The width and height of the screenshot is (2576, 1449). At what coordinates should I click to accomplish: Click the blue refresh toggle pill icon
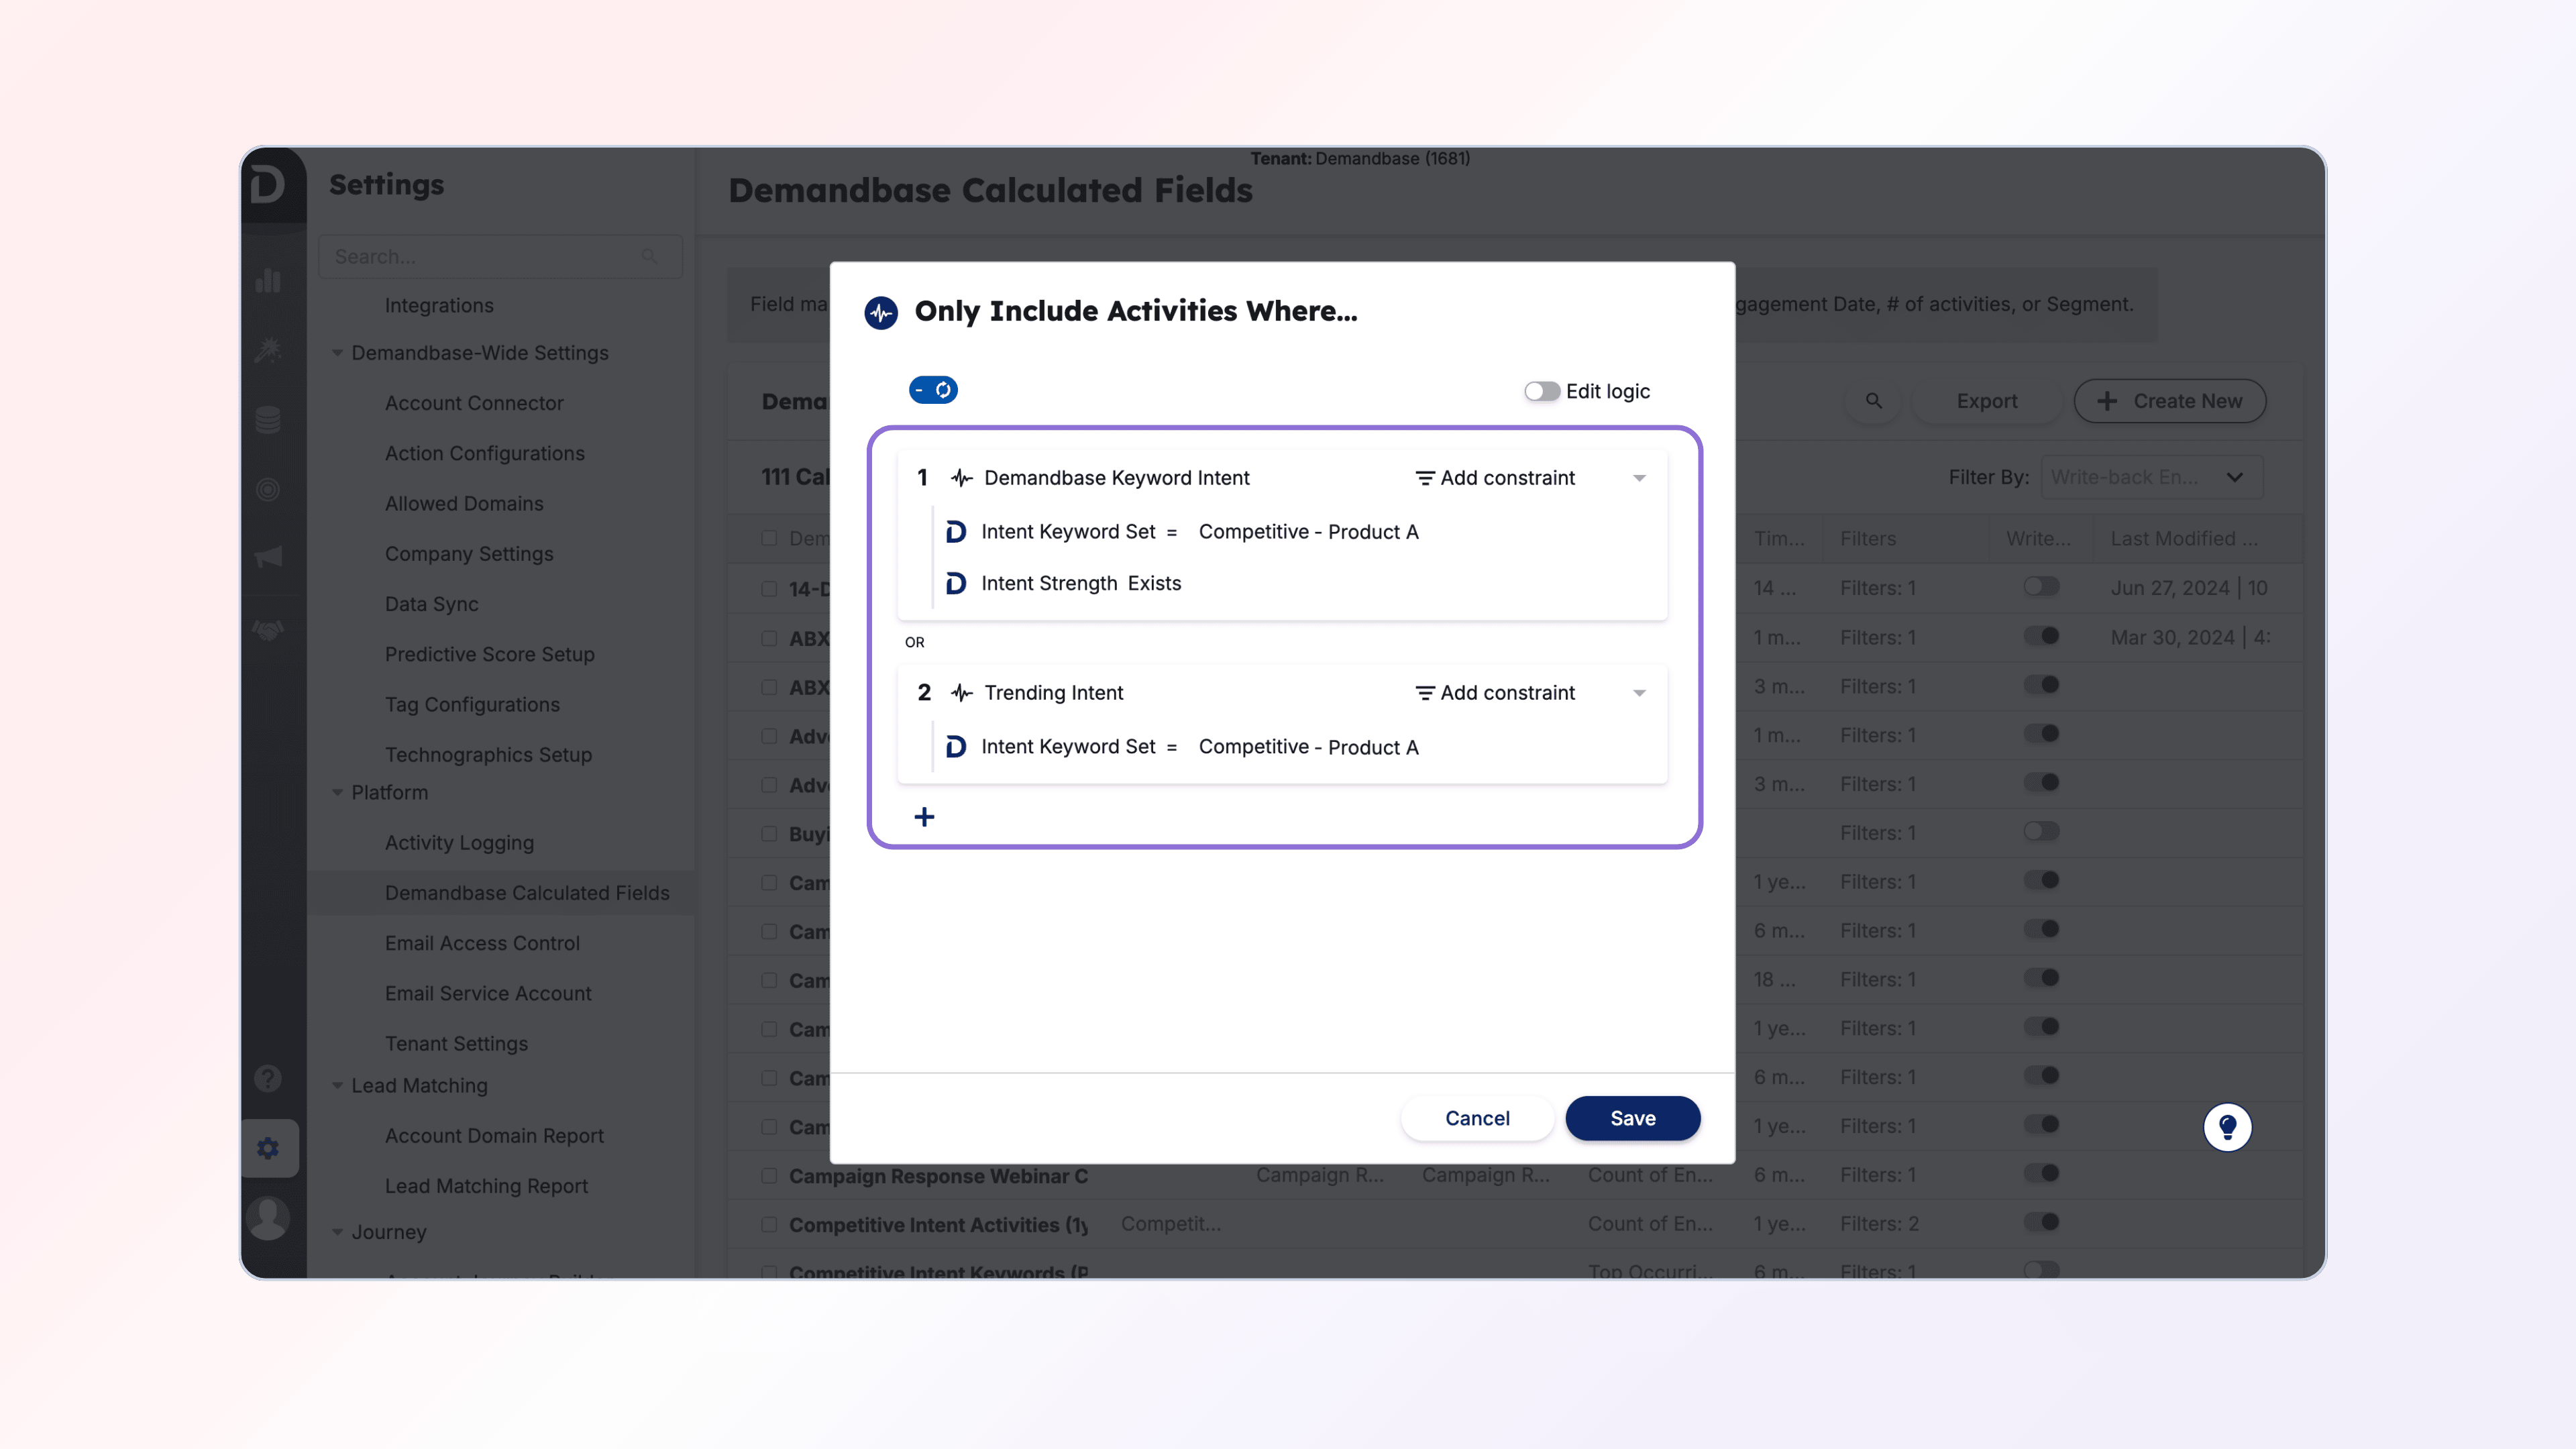click(933, 390)
